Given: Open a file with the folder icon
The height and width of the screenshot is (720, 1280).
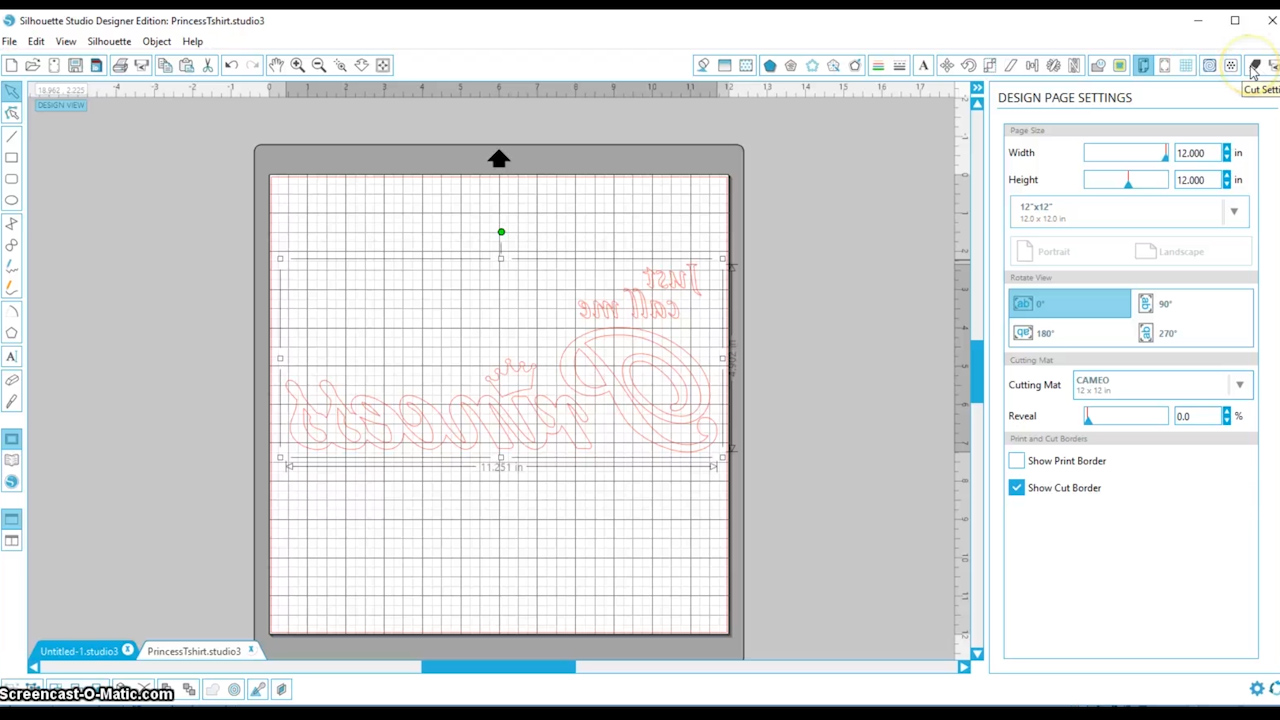Looking at the screenshot, I should [x=32, y=65].
